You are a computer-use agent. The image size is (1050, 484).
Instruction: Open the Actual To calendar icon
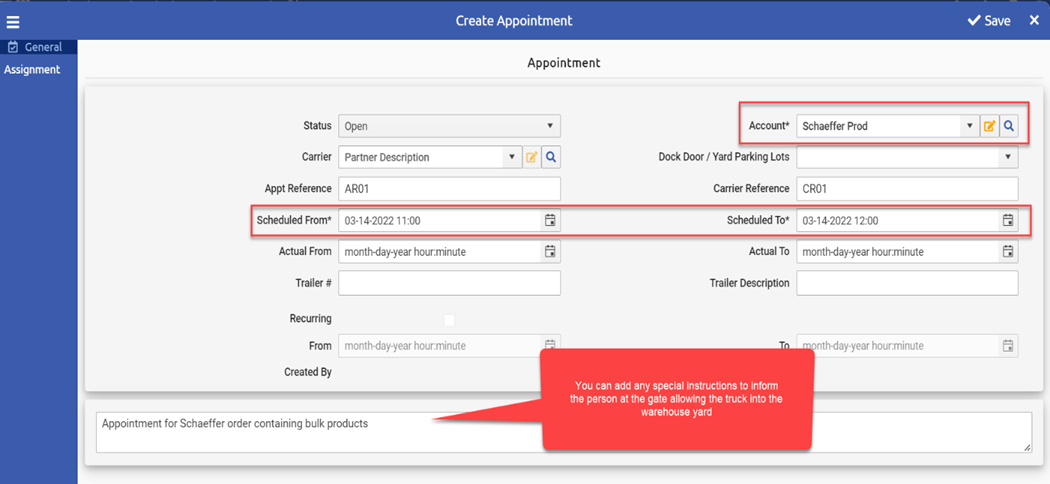pyautogui.click(x=1008, y=251)
